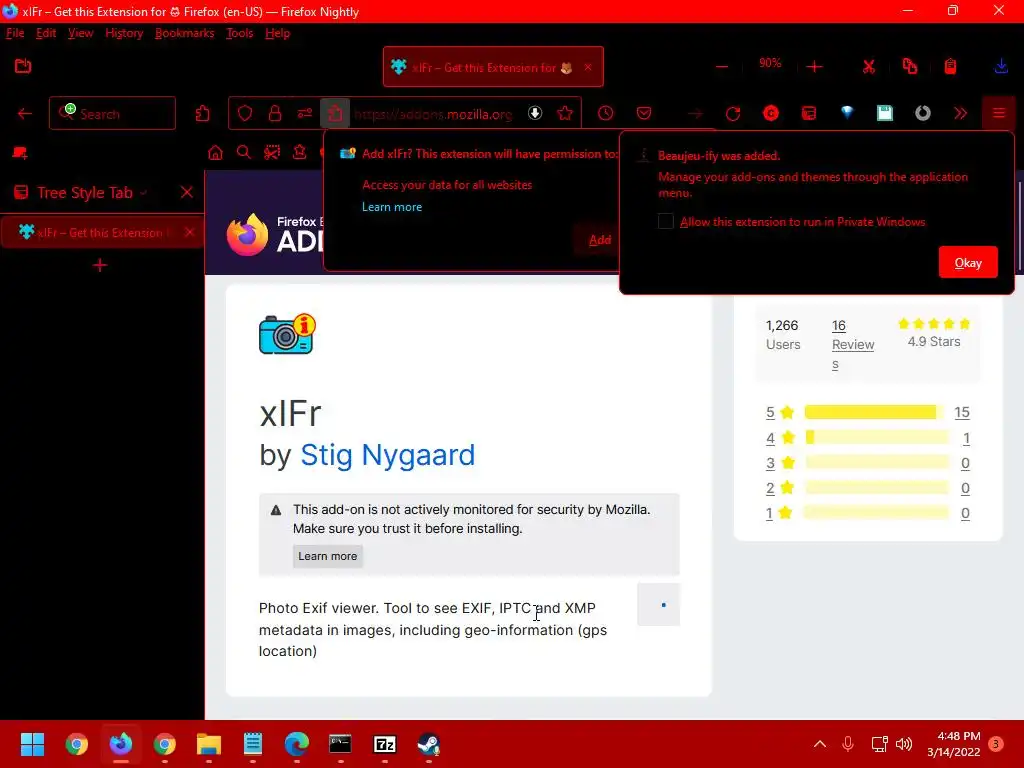The image size is (1024, 768).
Task: Click the blue diamond extension icon
Action: pyautogui.click(x=847, y=113)
